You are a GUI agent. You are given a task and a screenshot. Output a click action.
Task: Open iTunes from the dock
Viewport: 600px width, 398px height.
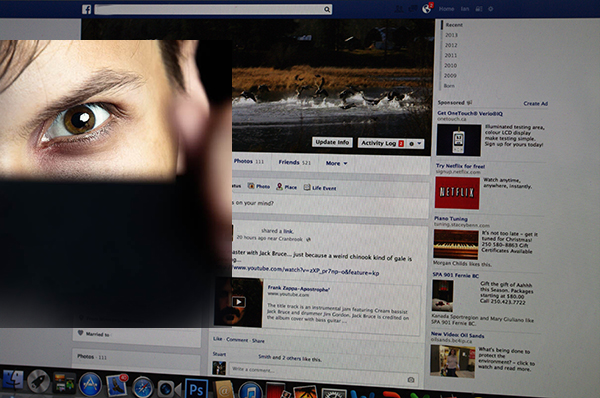point(251,391)
